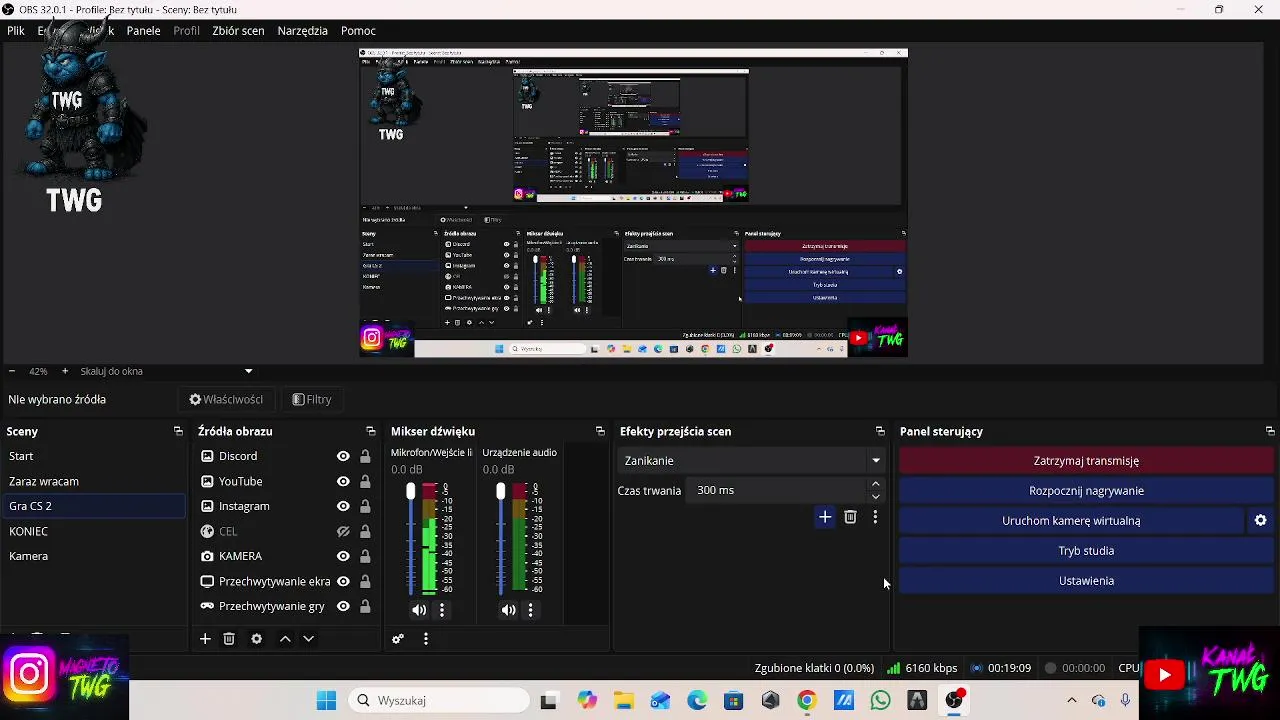Toggle lock on the Discord source
Screen dimensions: 1280x720
(x=365, y=456)
